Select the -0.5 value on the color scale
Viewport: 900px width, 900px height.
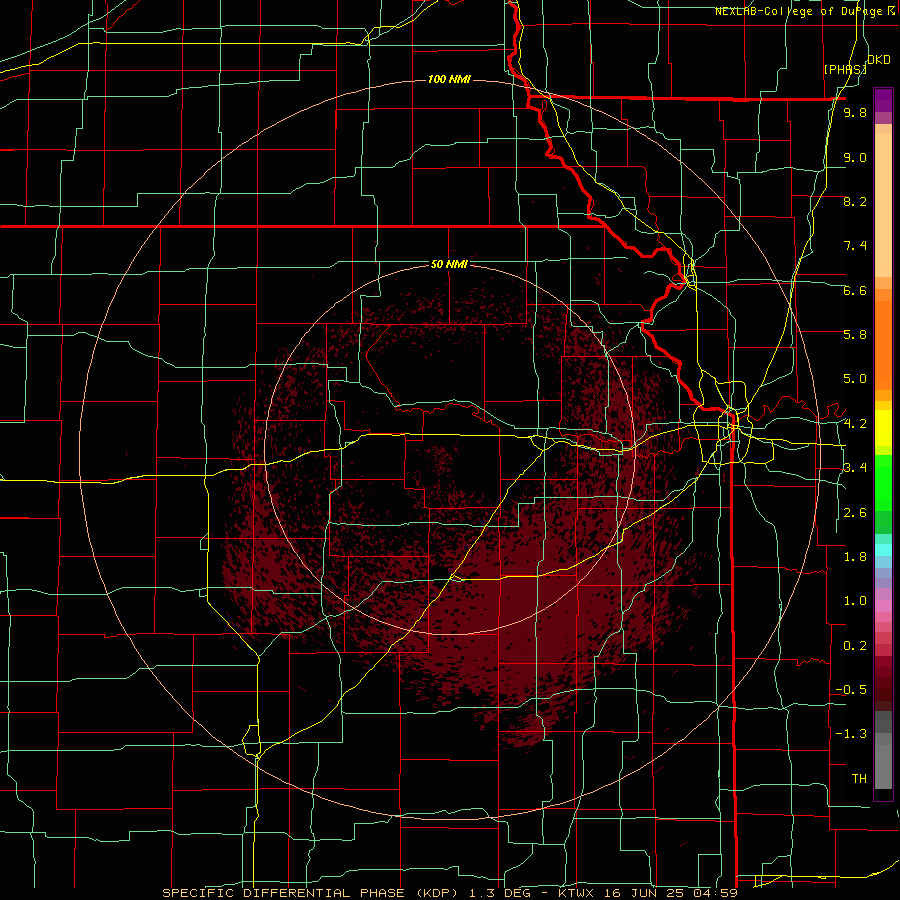pyautogui.click(x=851, y=690)
